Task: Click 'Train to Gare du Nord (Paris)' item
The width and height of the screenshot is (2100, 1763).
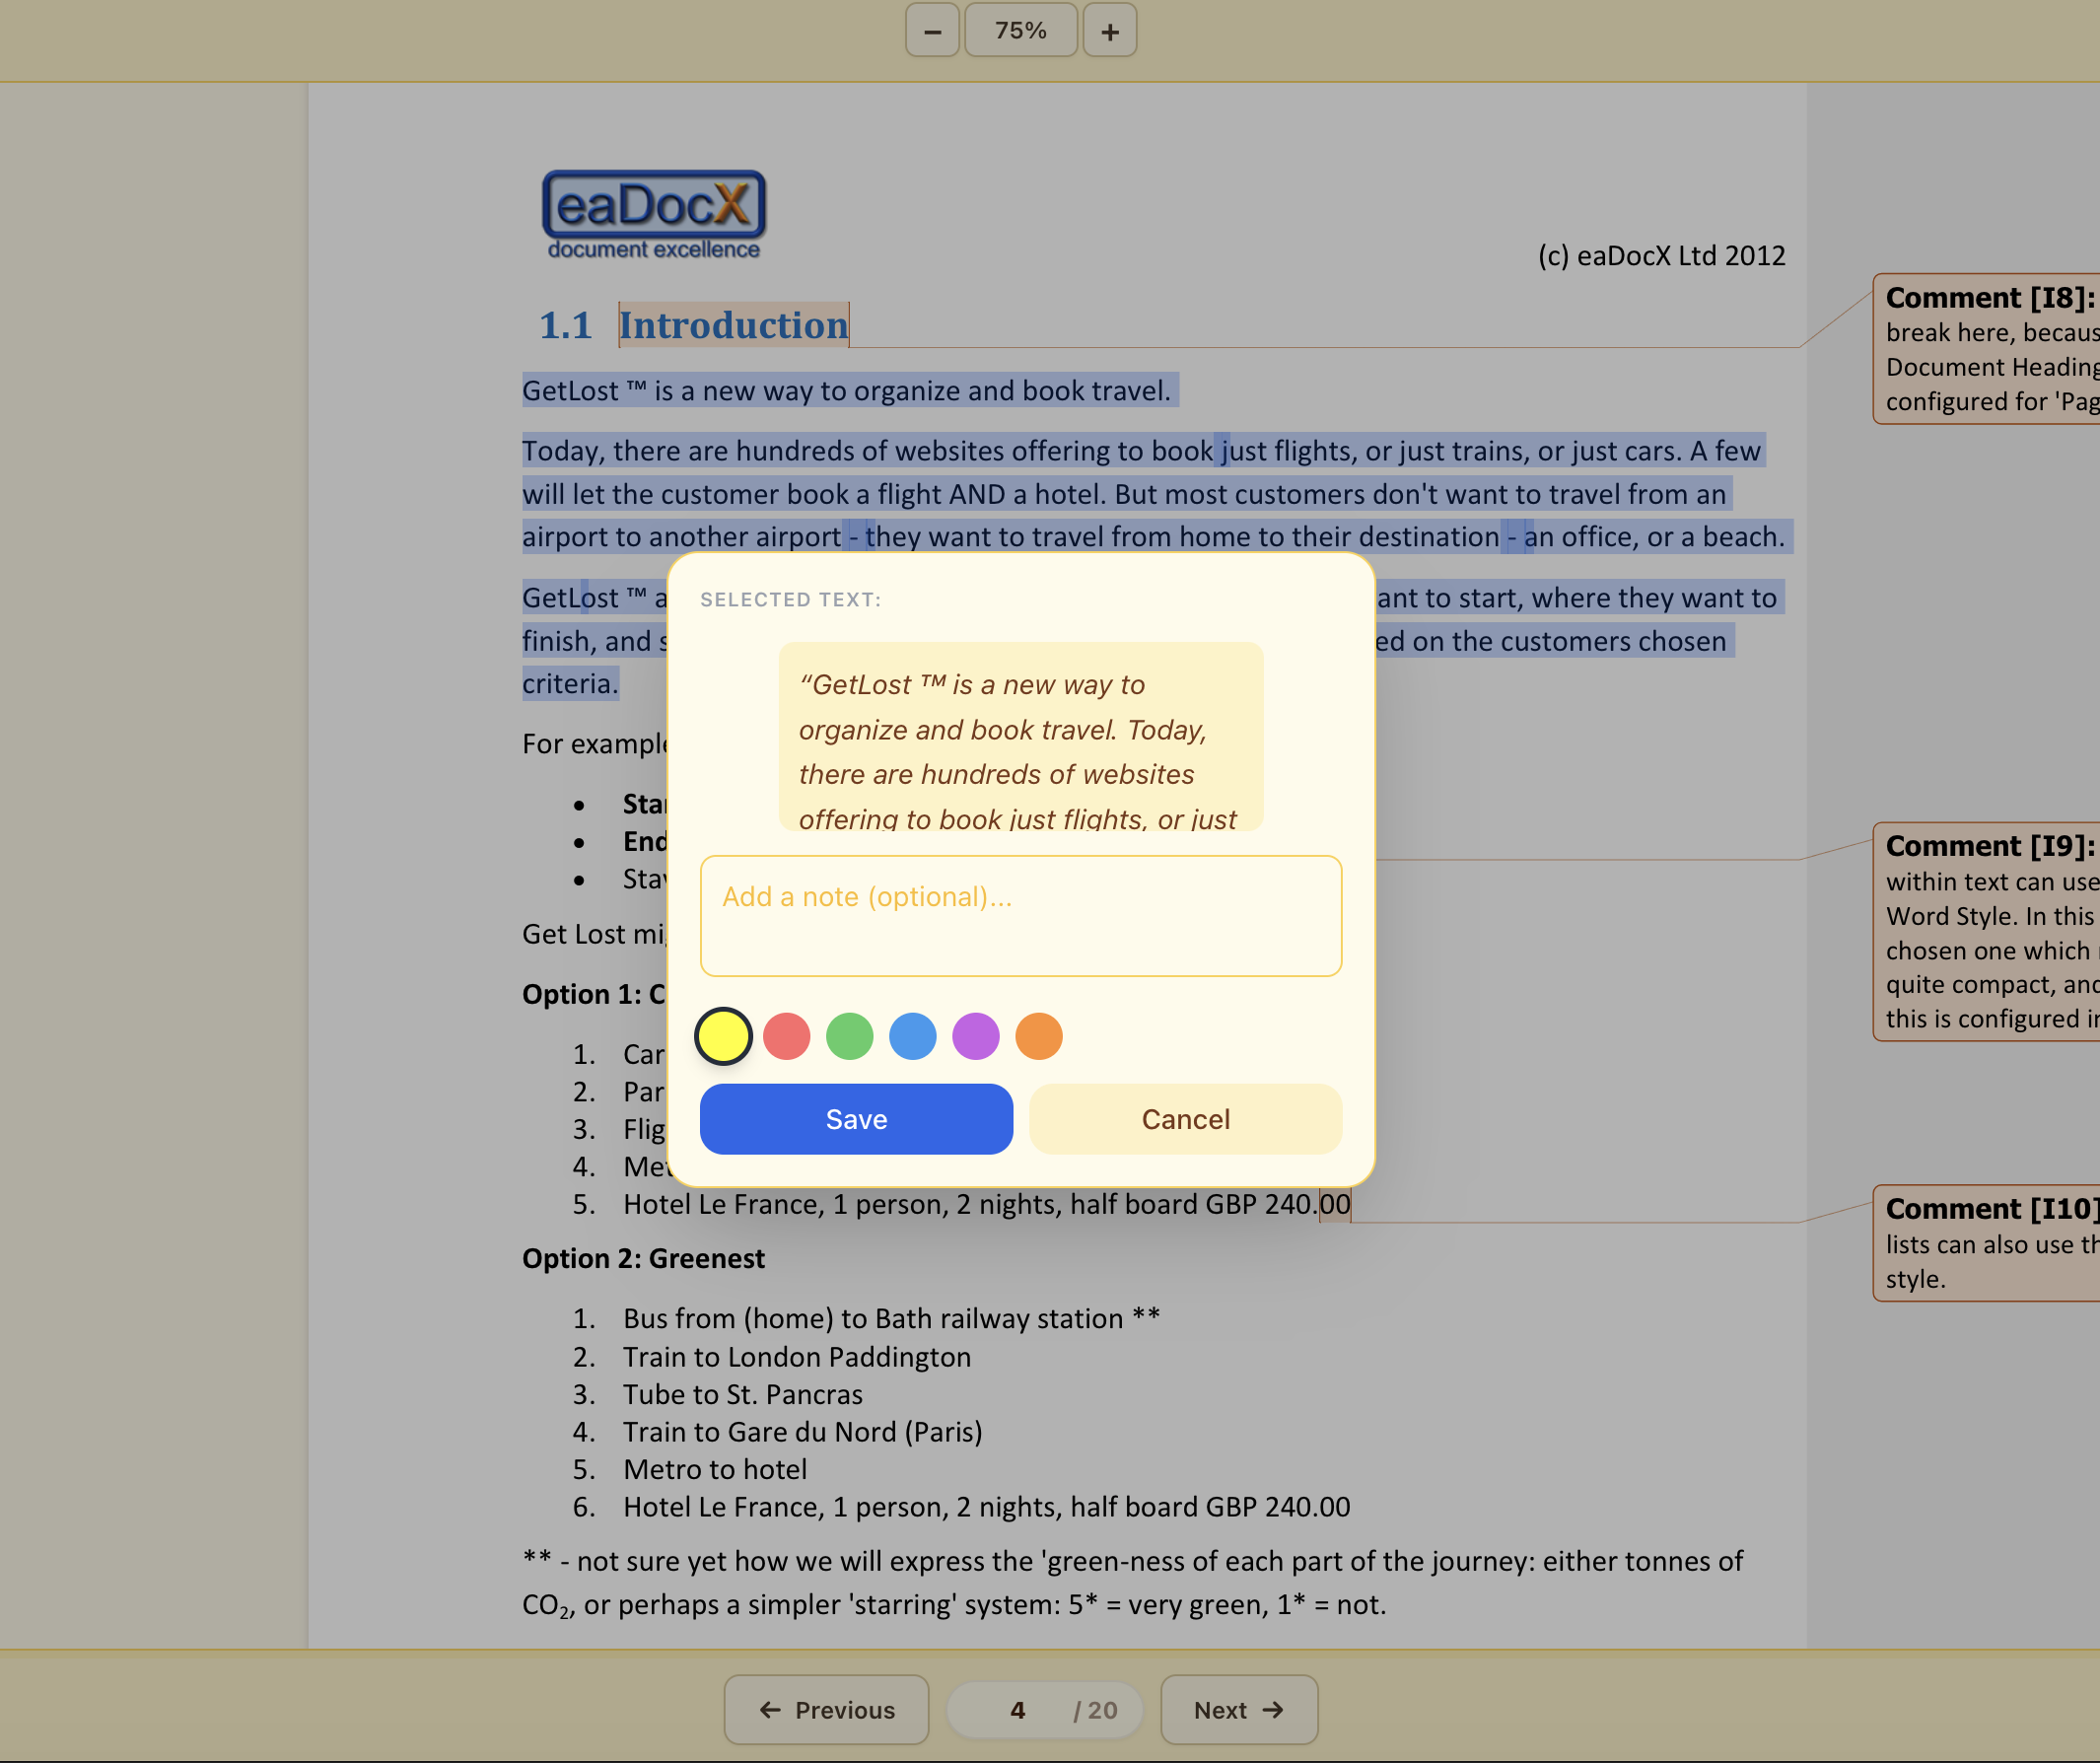Action: pos(803,1432)
